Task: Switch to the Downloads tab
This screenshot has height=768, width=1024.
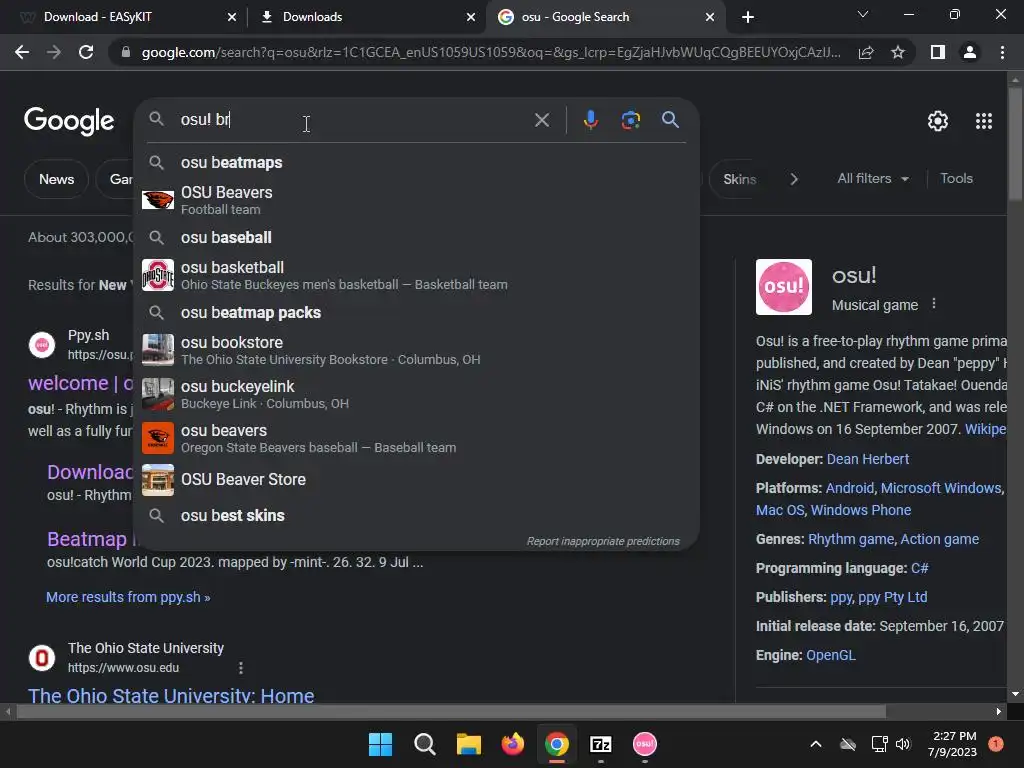Action: tap(366, 17)
